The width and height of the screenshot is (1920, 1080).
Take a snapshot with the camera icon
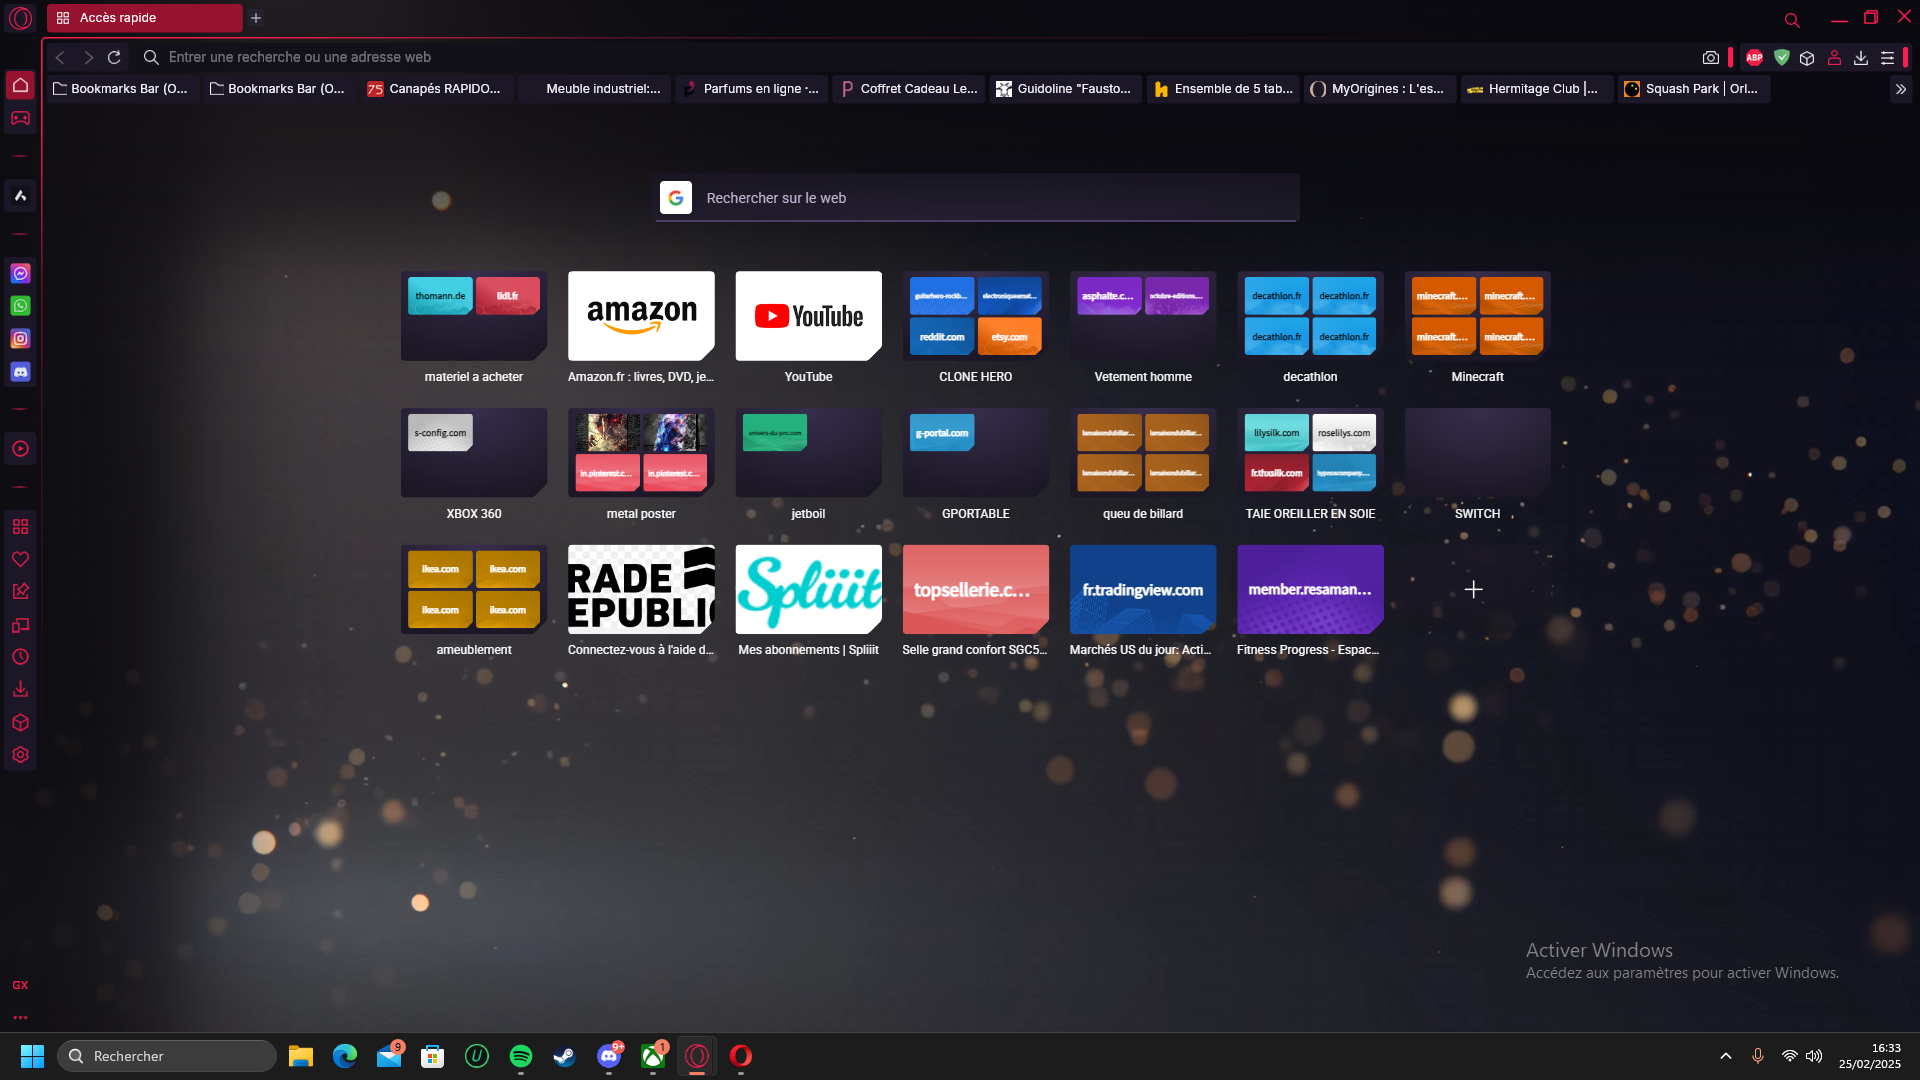click(x=1711, y=58)
